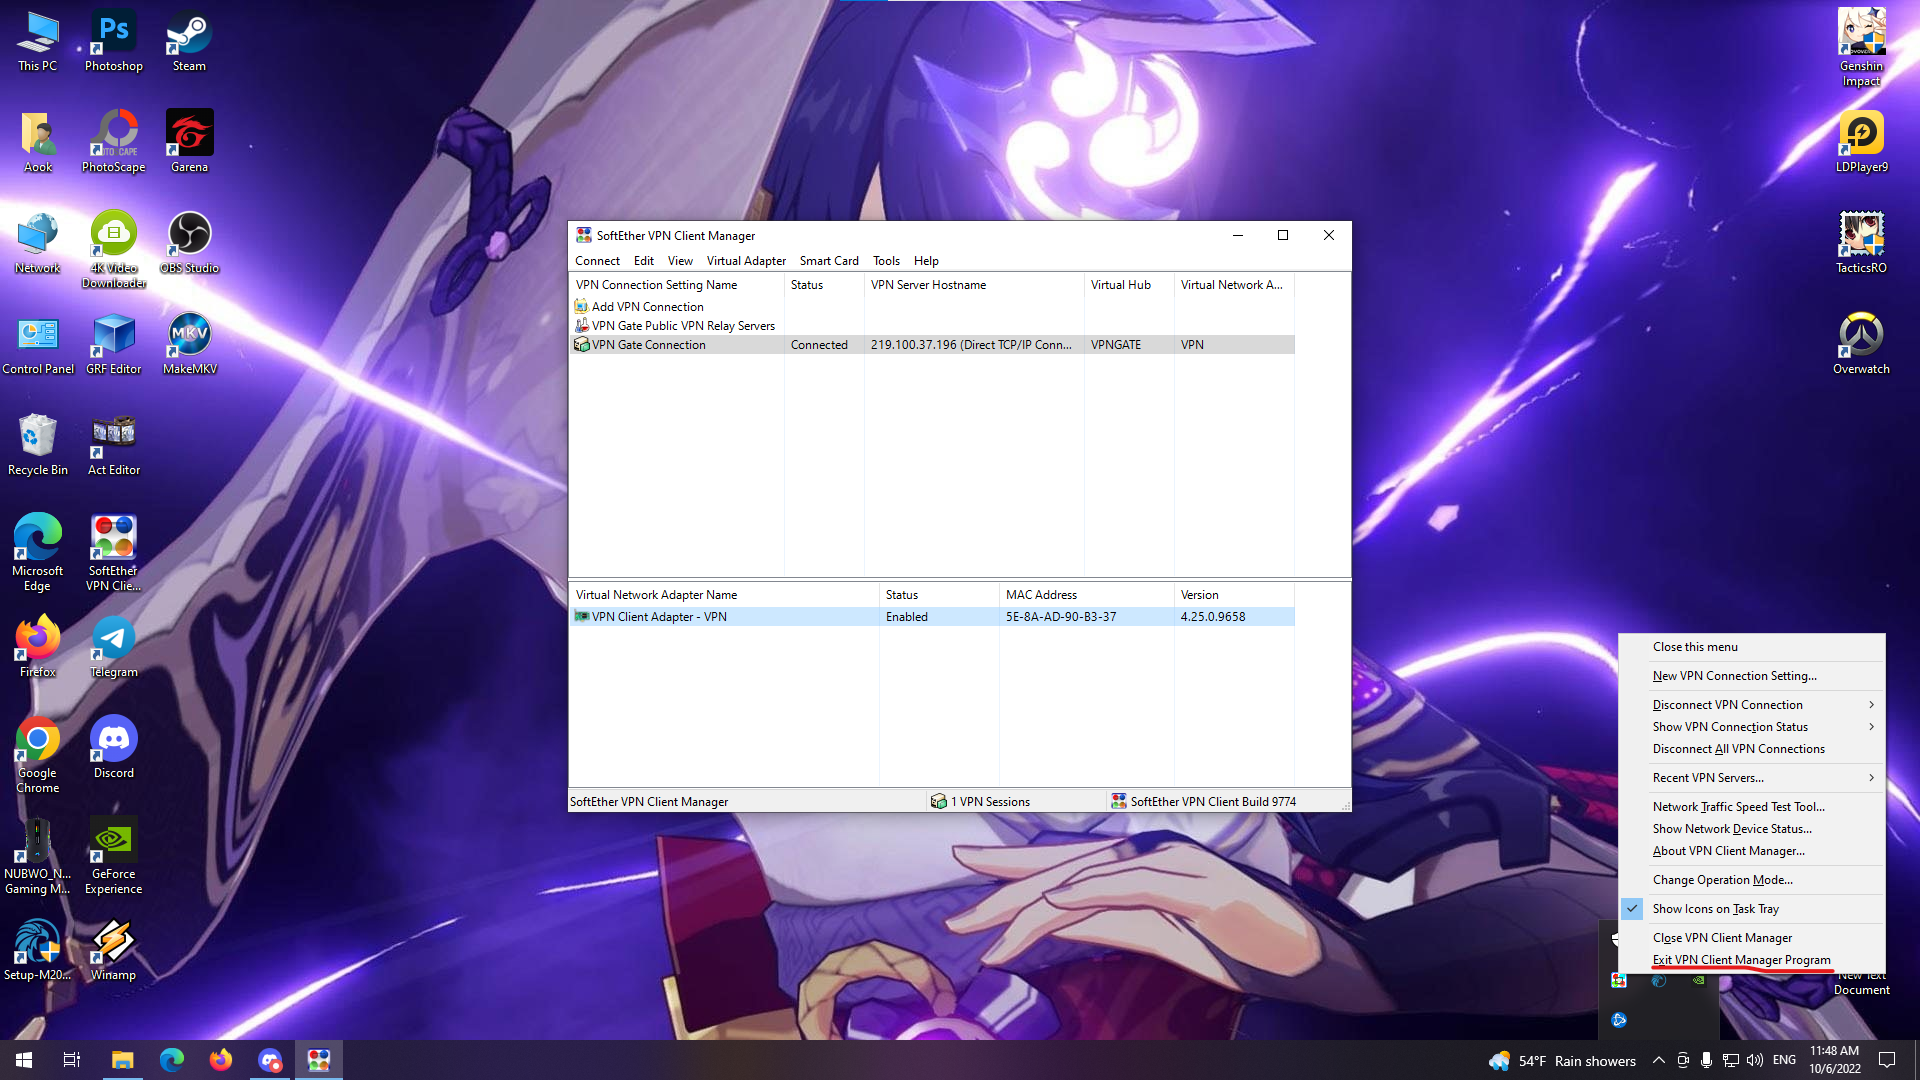1920x1080 pixels.
Task: Open Recycle Bin on the desktop
Action: coord(38,445)
